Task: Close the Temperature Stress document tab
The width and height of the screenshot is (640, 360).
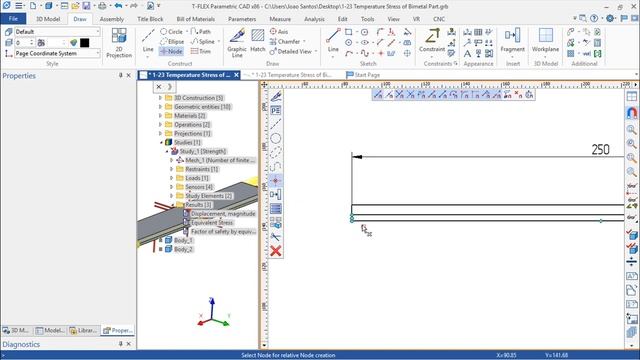Action: pyautogui.click(x=236, y=75)
